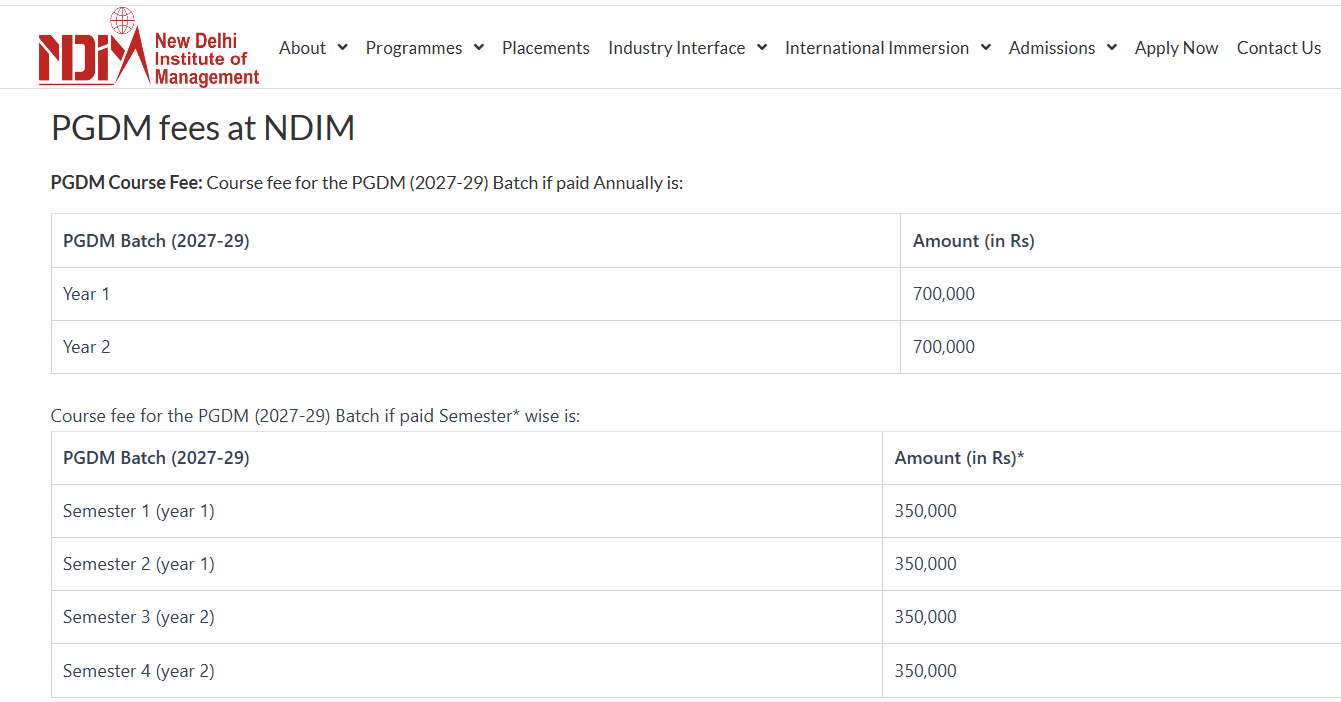Click the 350,000 amount for Semester 4

point(926,671)
